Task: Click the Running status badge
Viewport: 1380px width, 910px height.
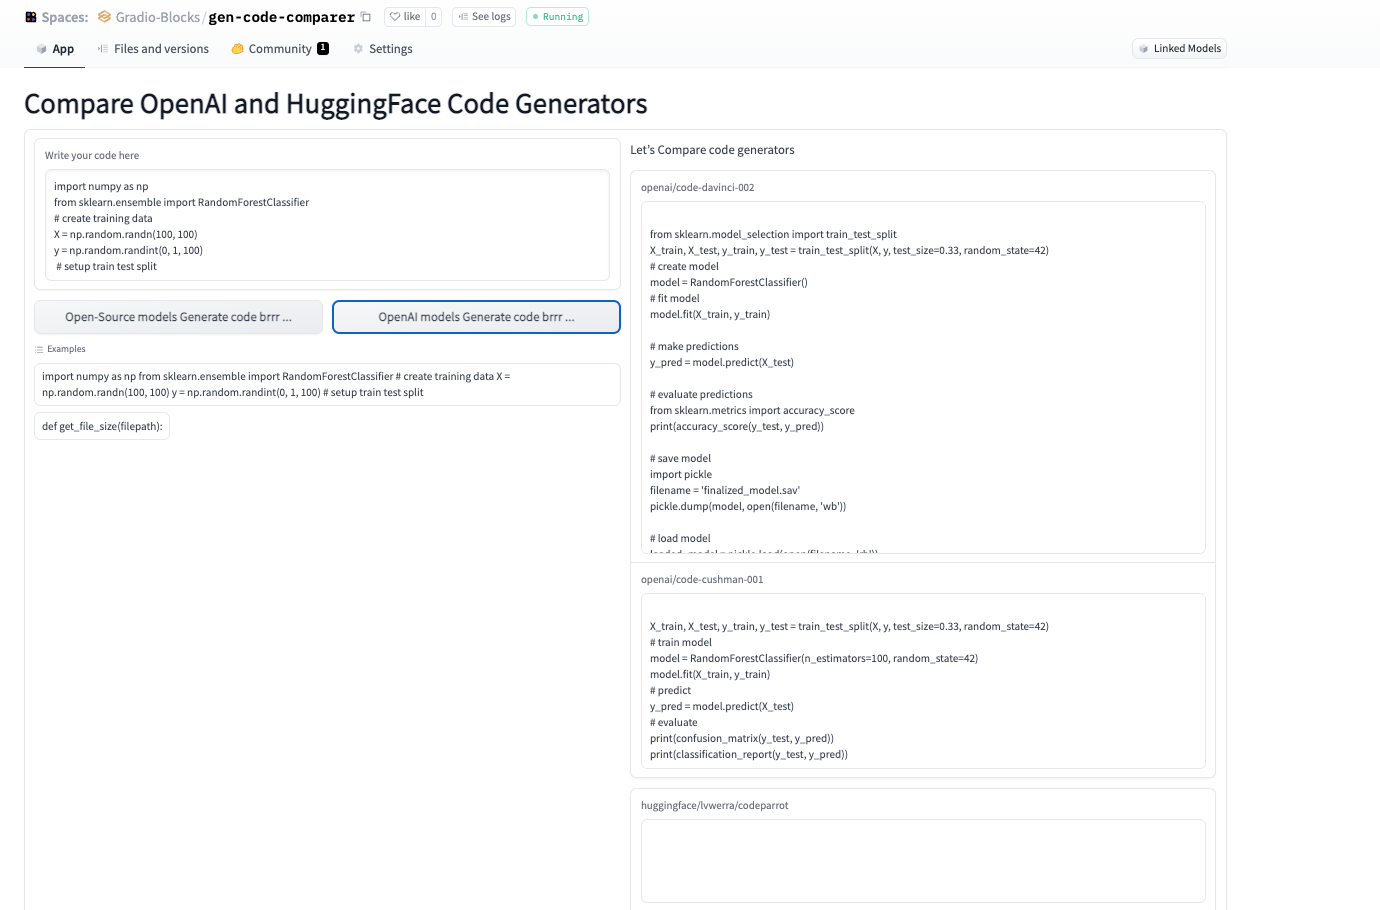Action: pos(557,16)
